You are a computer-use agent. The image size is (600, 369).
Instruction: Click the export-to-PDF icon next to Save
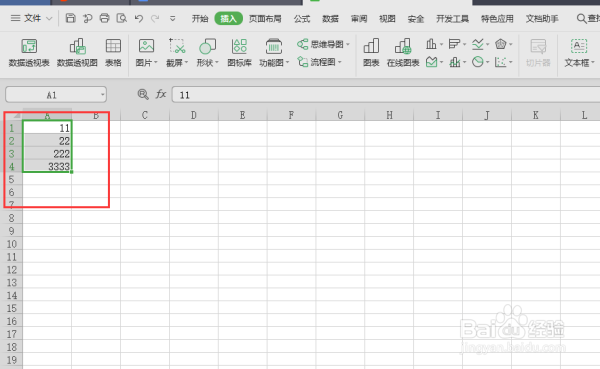(x=88, y=18)
